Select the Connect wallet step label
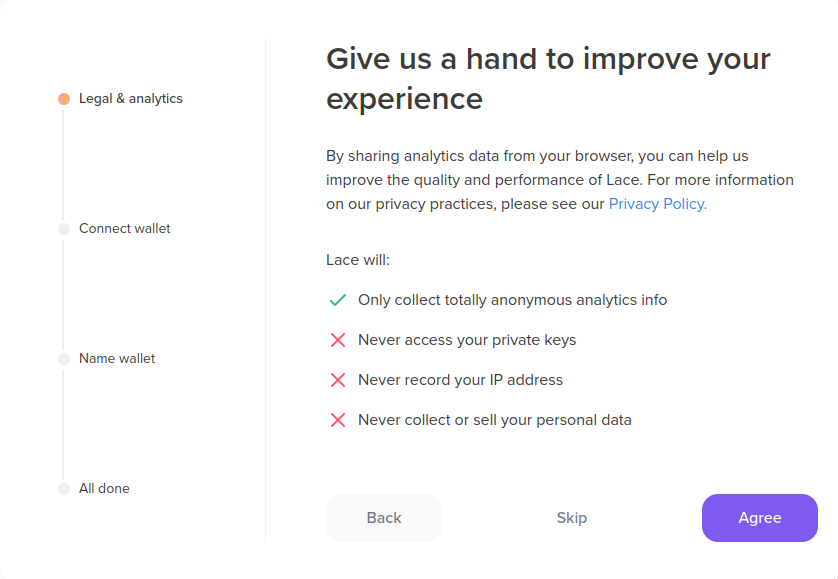Image resolution: width=838 pixels, height=579 pixels. pos(125,229)
